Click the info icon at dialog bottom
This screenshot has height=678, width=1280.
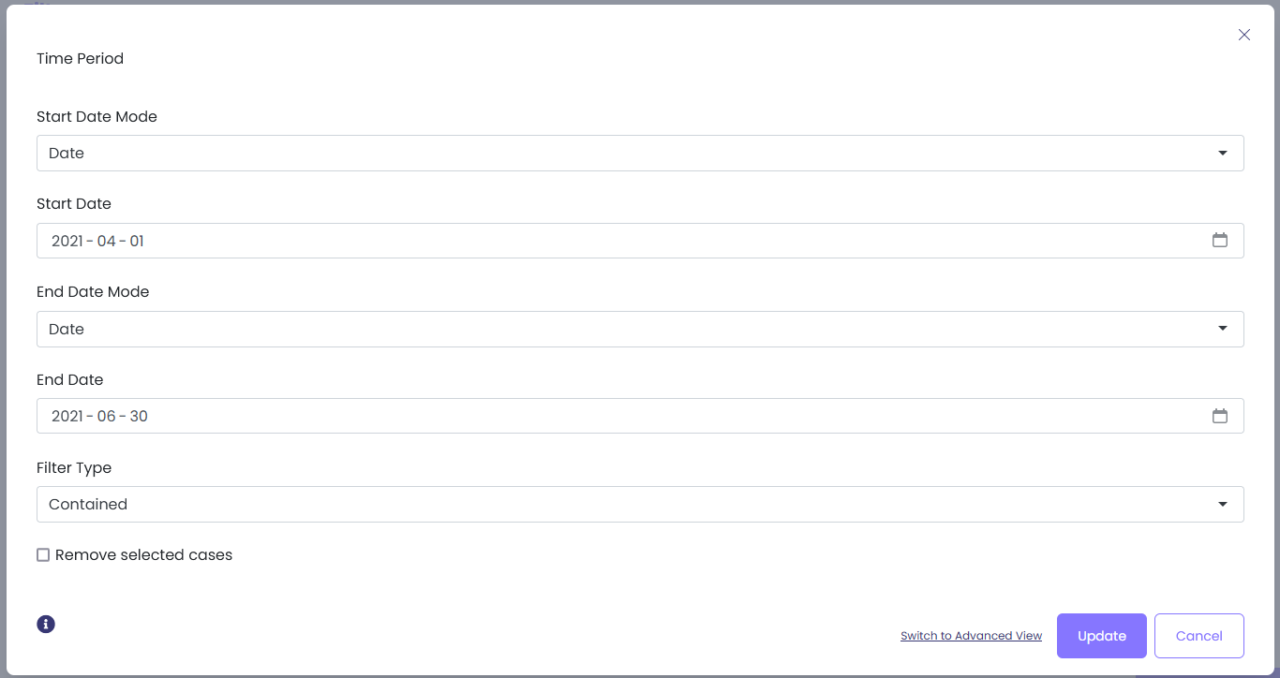46,624
